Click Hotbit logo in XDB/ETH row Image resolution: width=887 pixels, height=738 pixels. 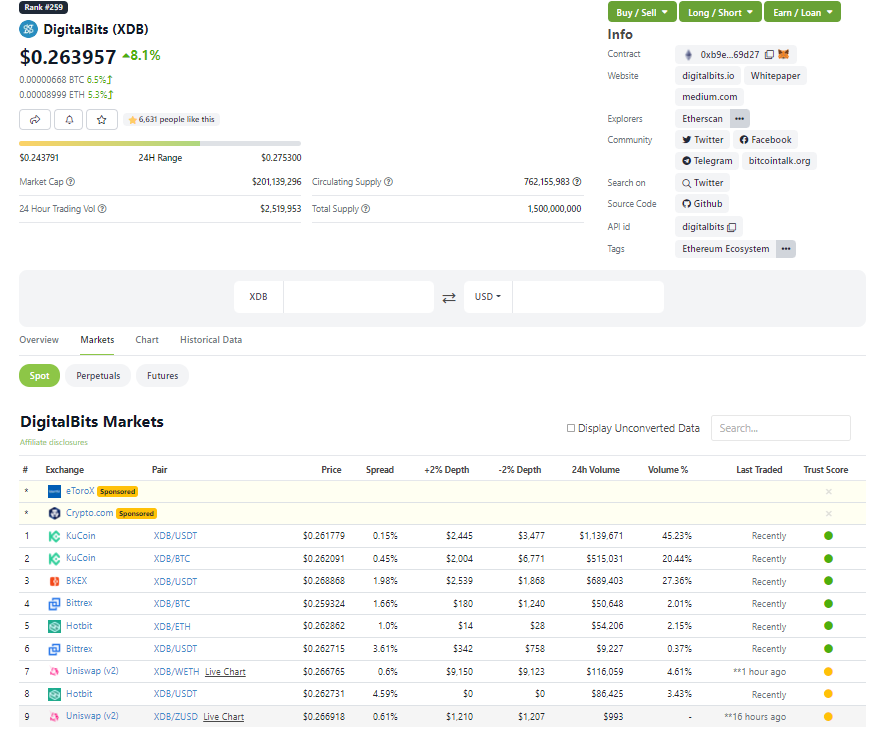54,627
